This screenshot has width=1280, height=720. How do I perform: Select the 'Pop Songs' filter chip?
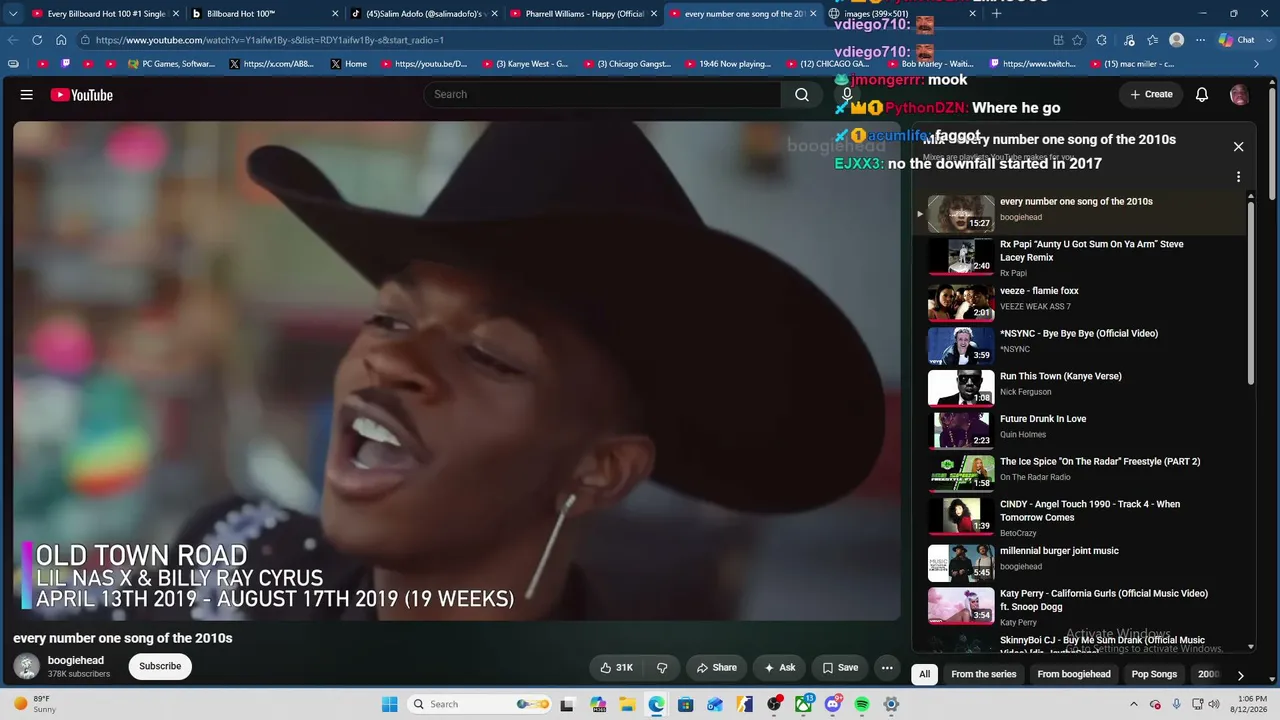coord(1154,675)
